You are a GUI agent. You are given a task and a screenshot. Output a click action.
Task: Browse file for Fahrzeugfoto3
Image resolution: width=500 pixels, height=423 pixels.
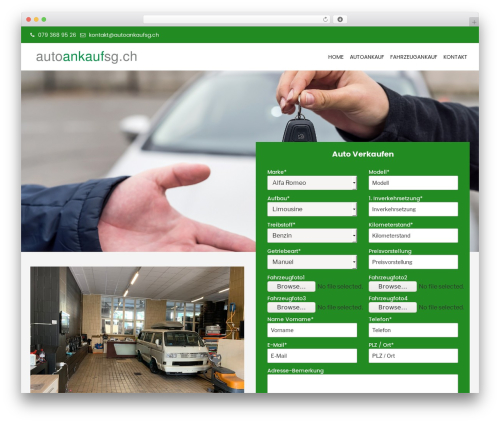[291, 307]
